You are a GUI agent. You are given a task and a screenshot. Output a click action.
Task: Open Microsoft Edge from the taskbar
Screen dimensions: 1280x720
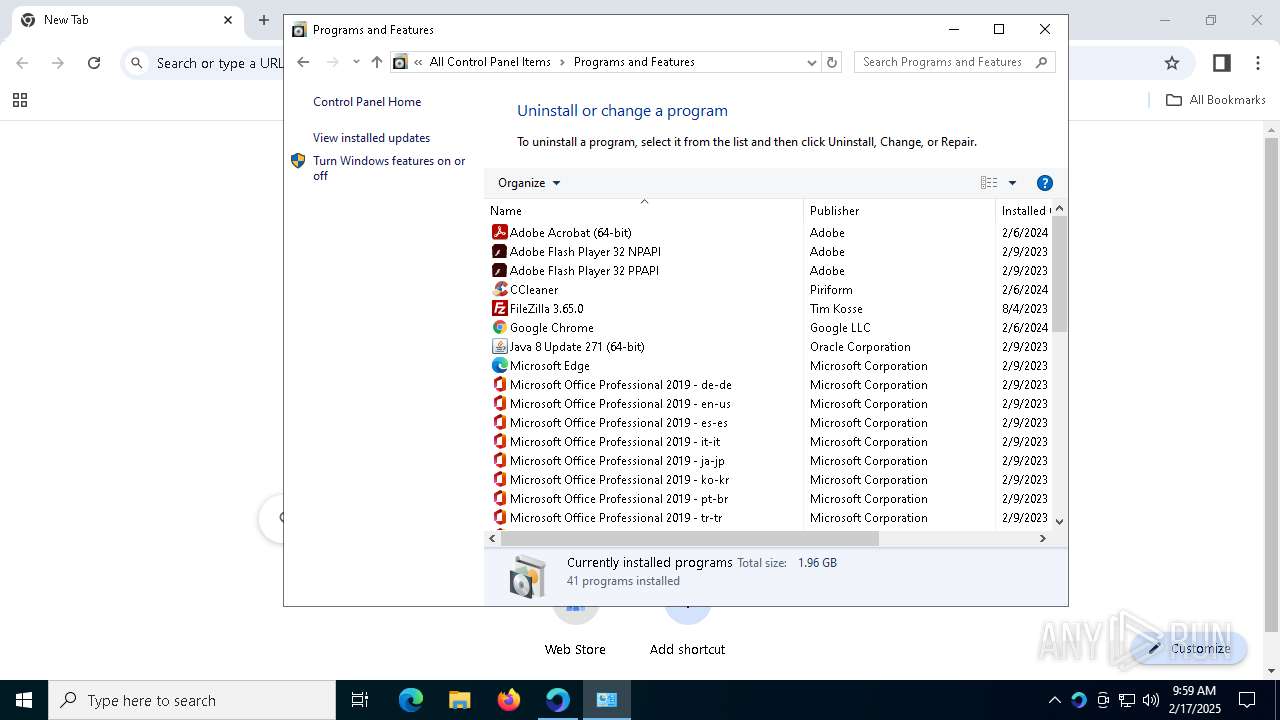click(411, 700)
